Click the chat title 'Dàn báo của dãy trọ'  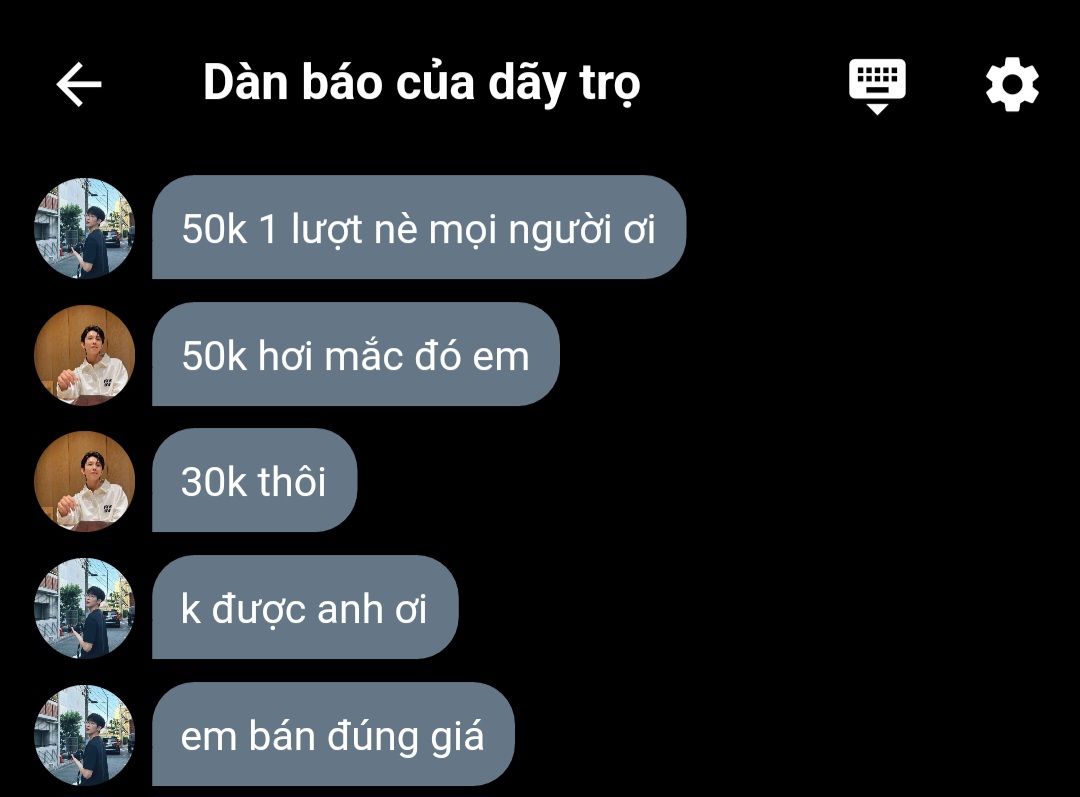pos(422,84)
